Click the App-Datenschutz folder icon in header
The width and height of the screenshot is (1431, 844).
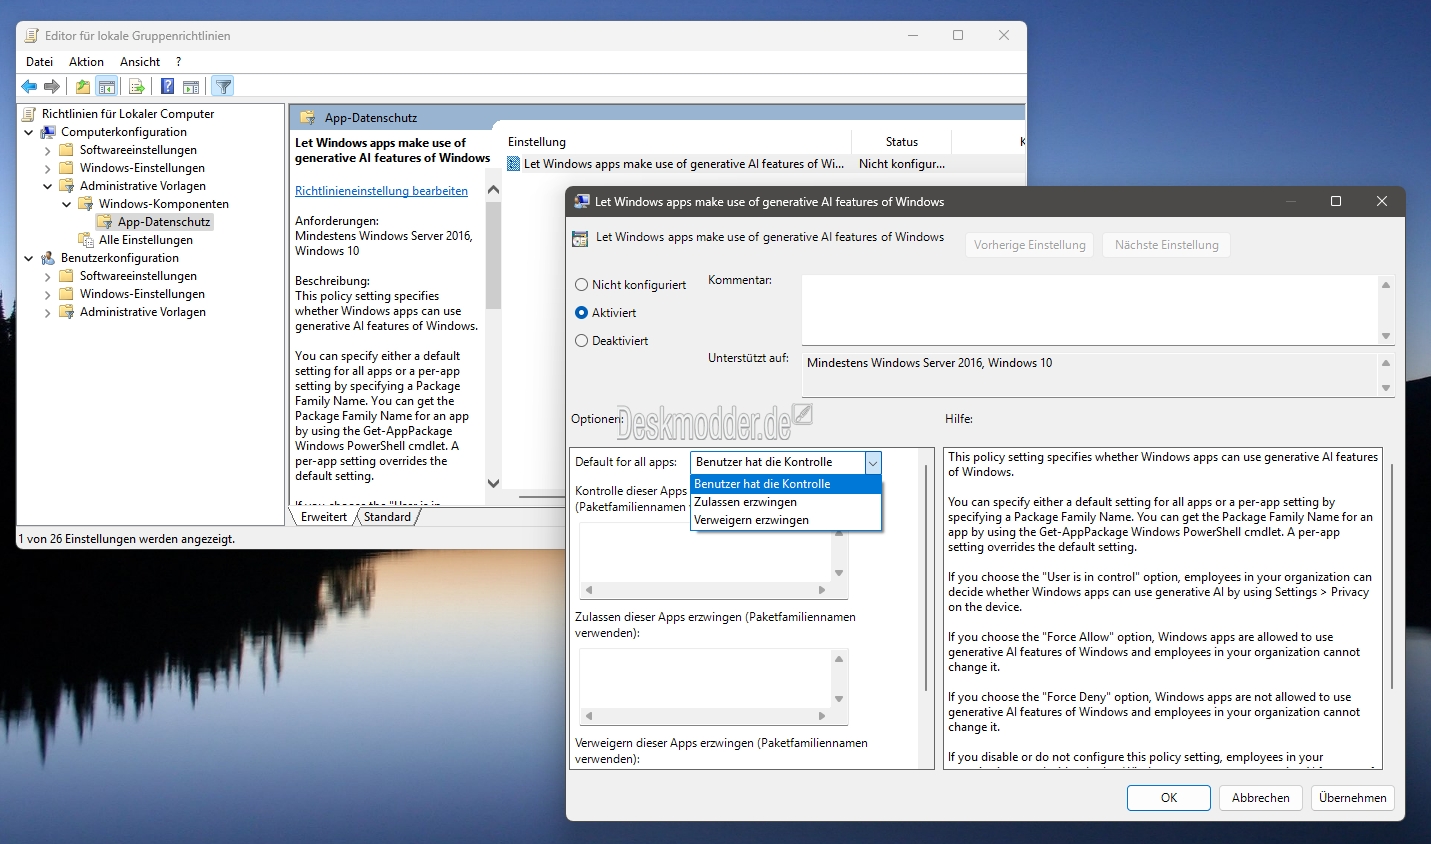tap(308, 118)
